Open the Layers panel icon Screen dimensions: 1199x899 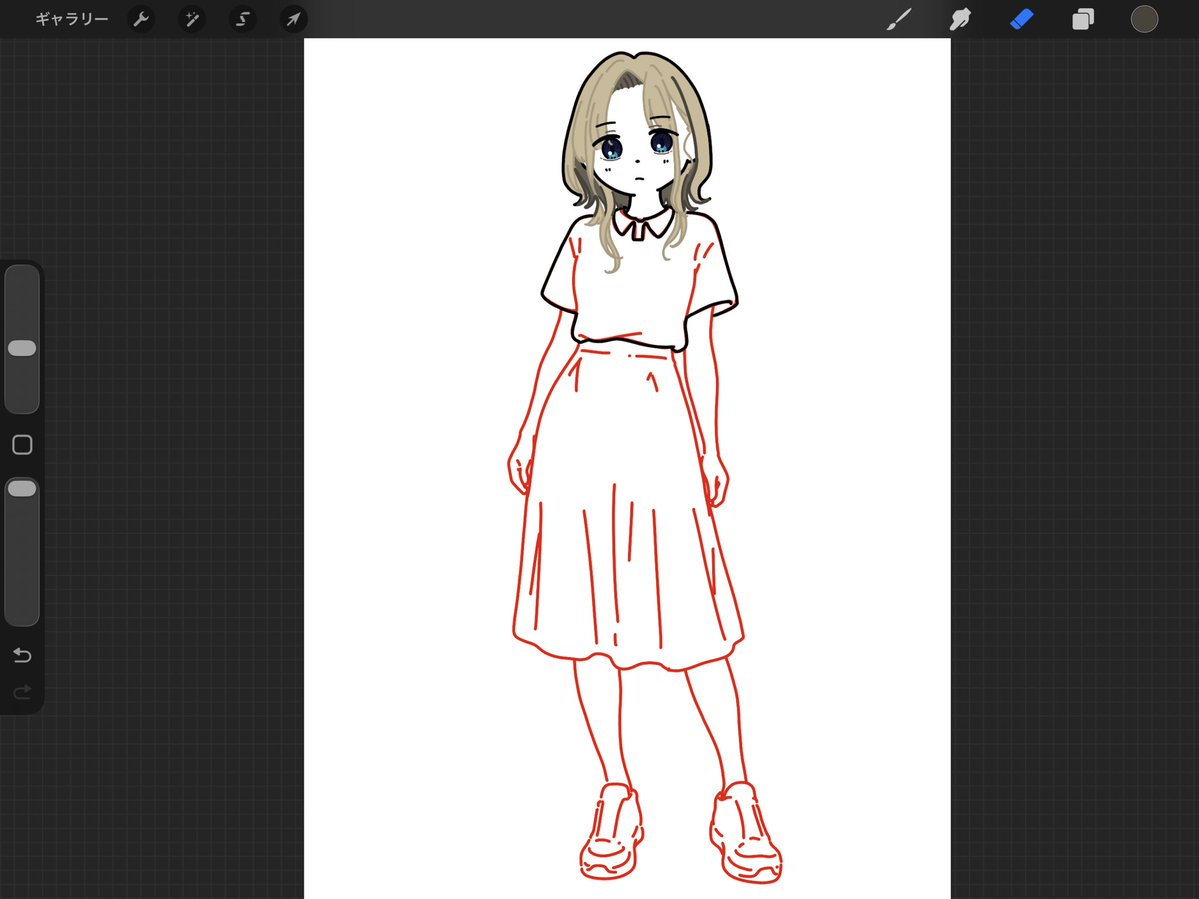coord(1083,19)
